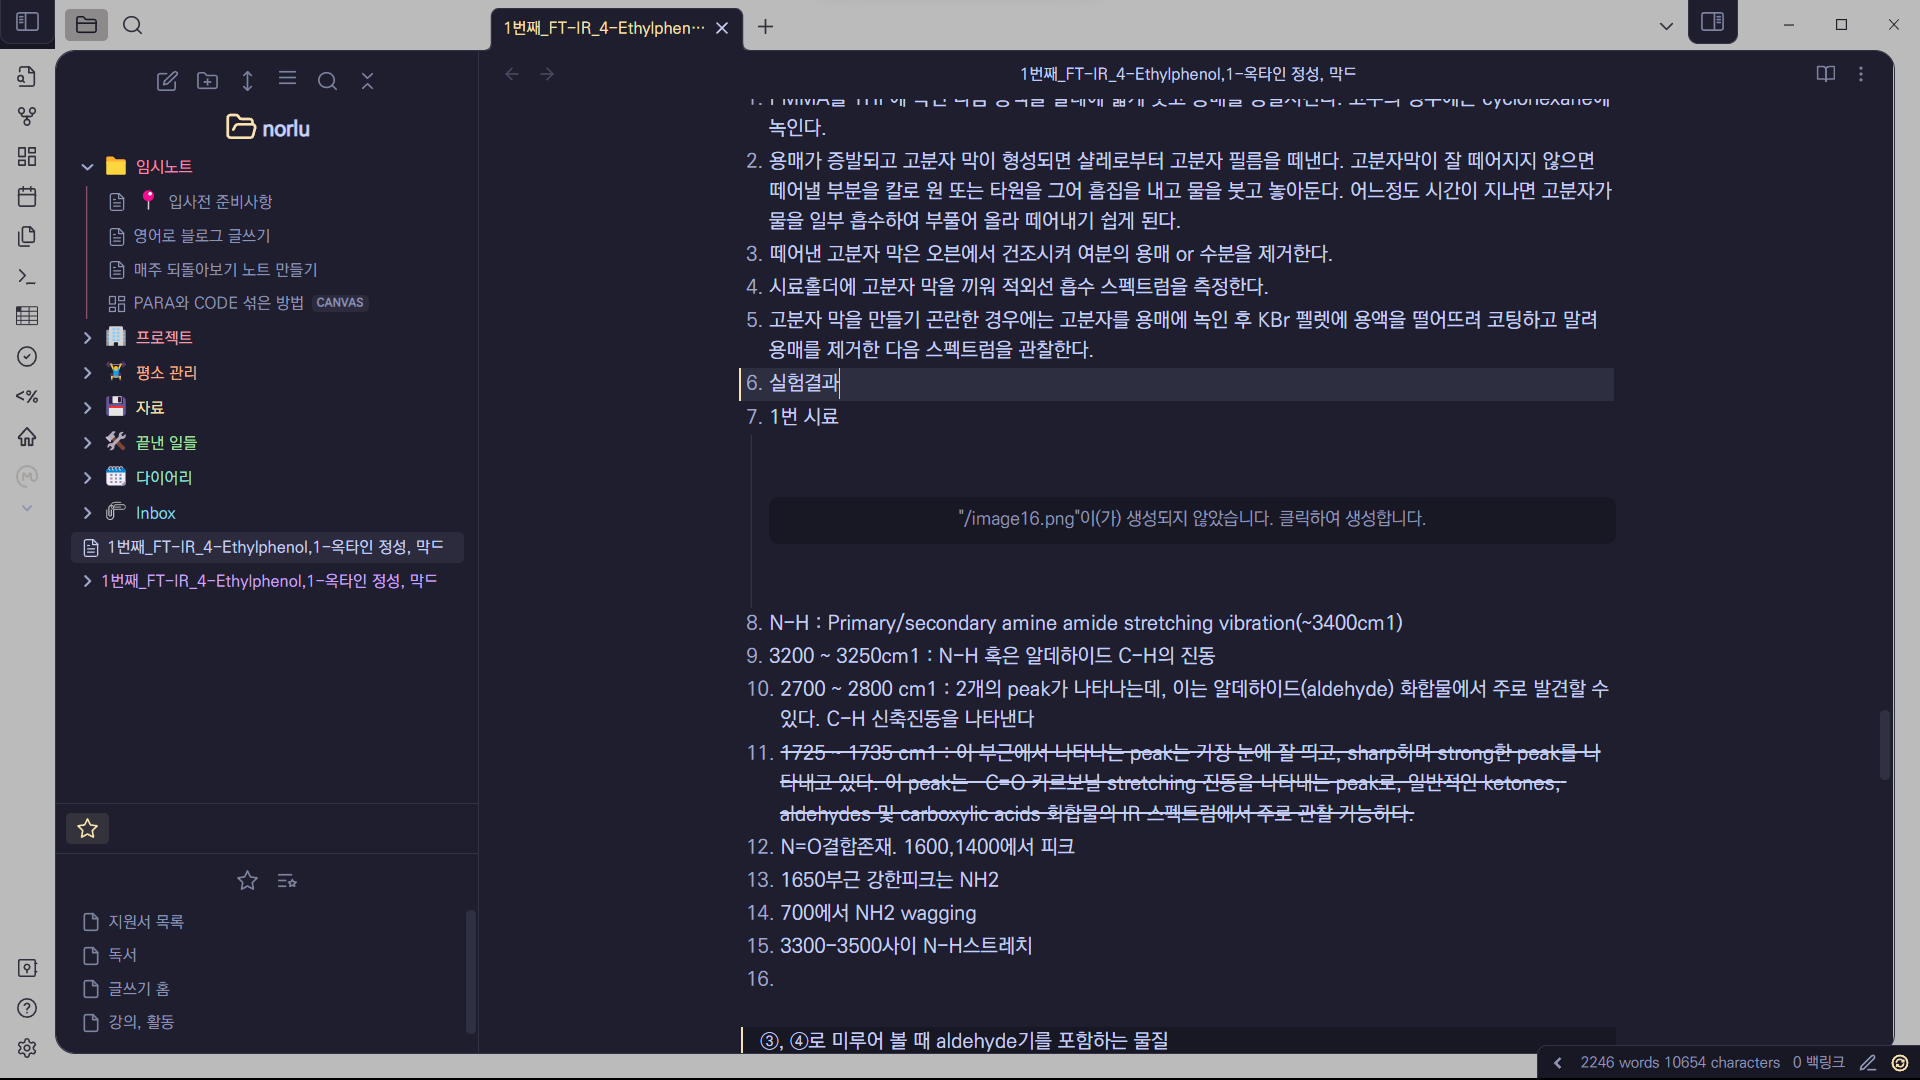Change sort order in the file explorer
This screenshot has height=1080, width=1920.
[x=247, y=81]
